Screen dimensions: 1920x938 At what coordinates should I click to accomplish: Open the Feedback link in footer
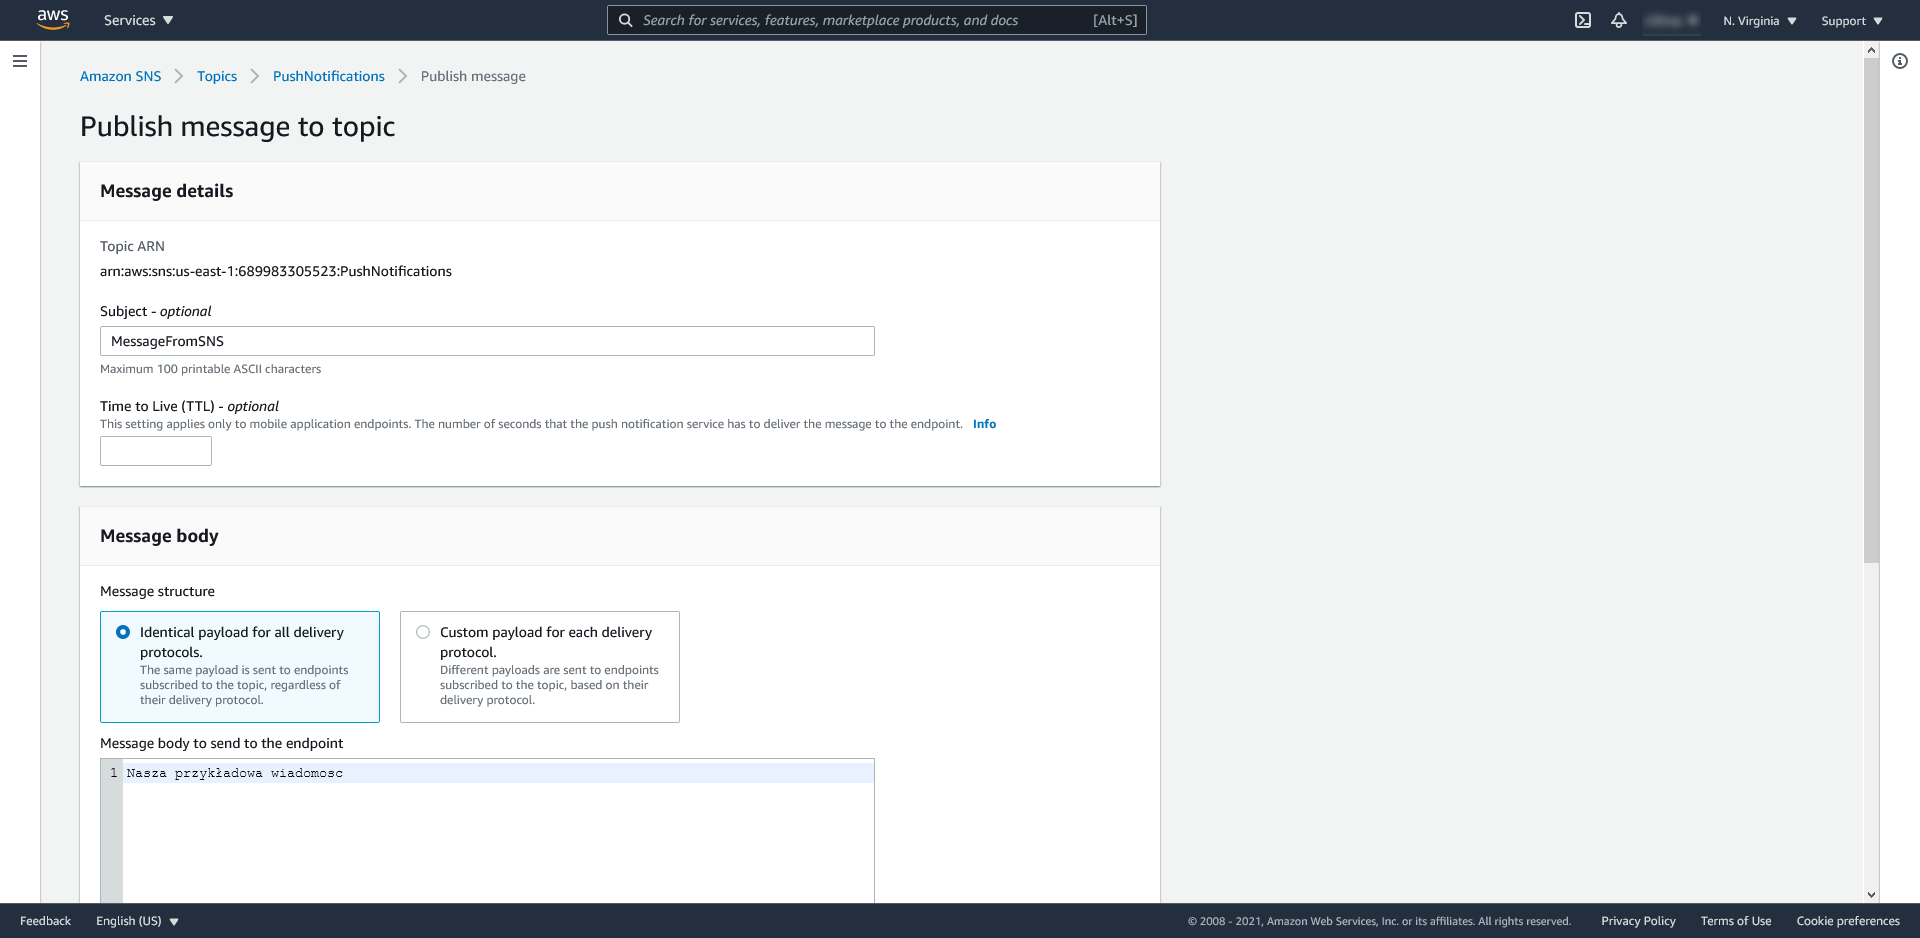pos(45,921)
